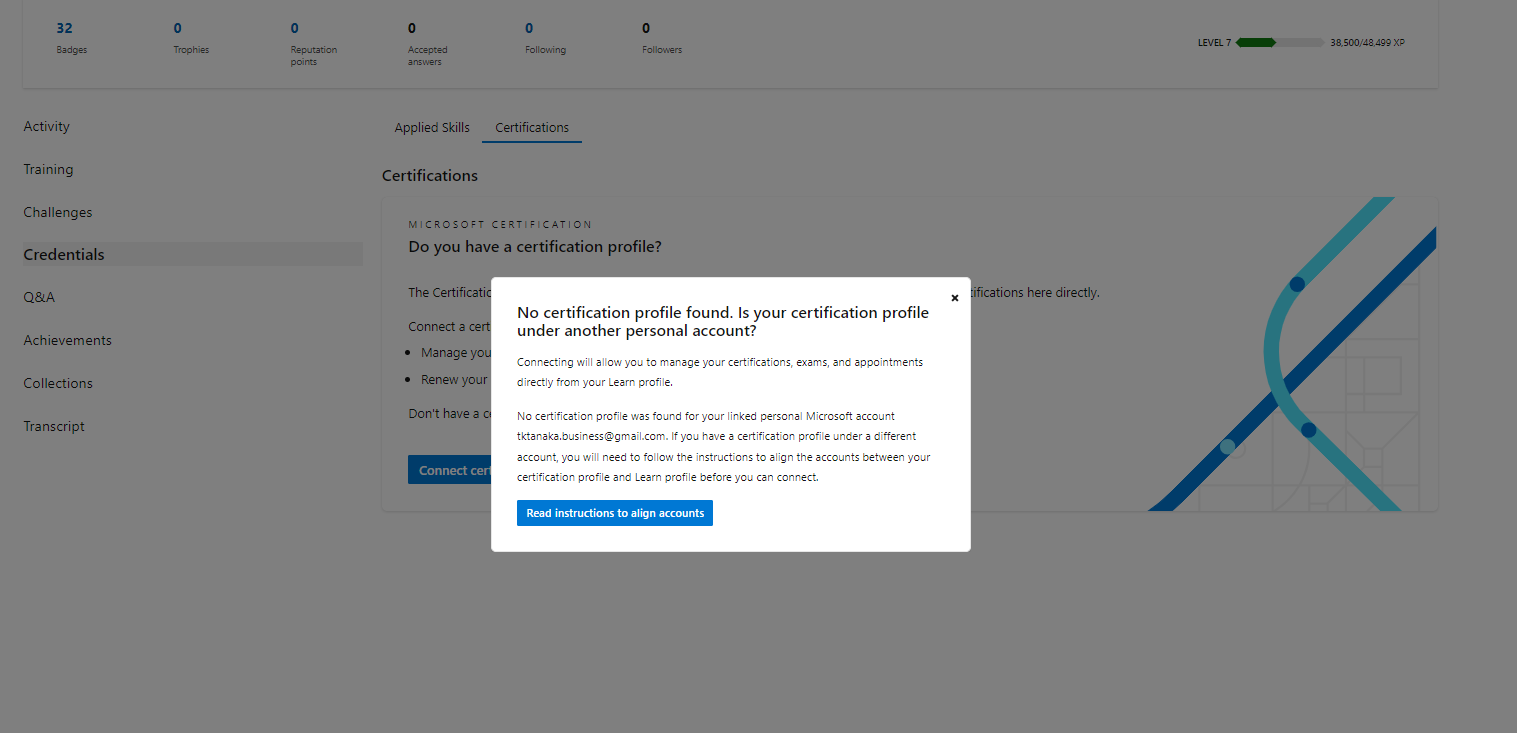Switch to the Applied Skills tab

(x=432, y=127)
